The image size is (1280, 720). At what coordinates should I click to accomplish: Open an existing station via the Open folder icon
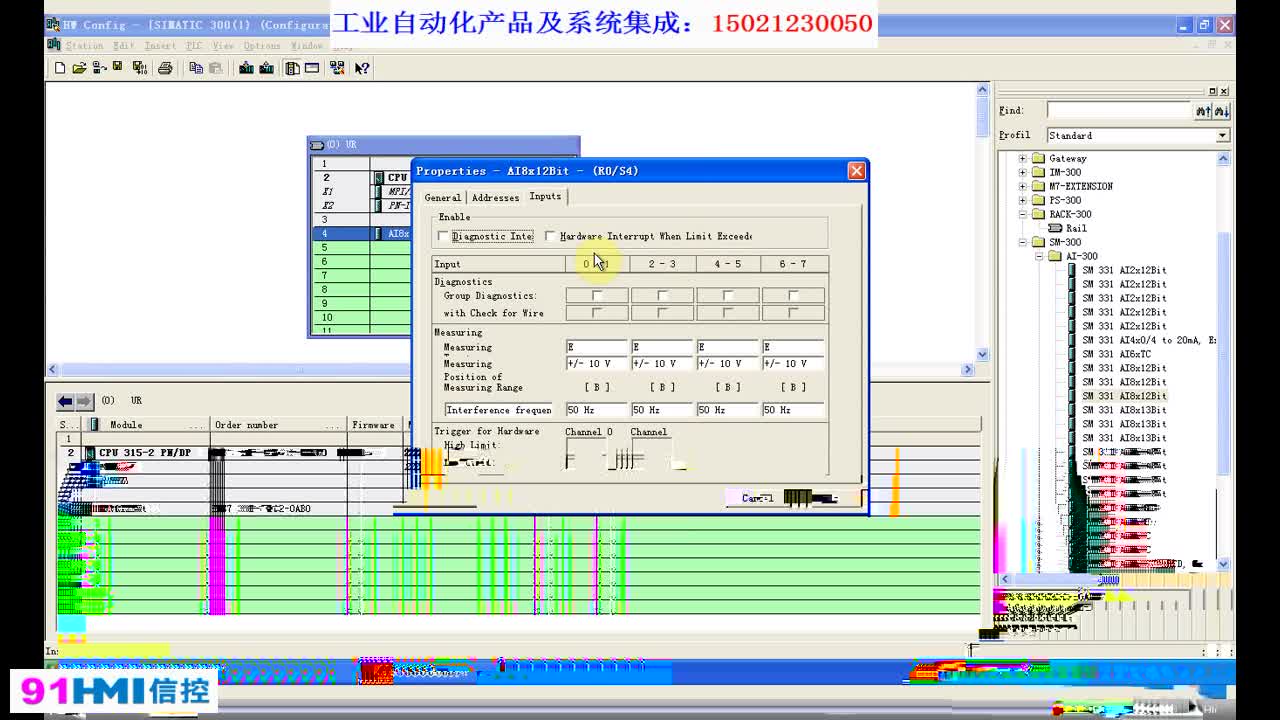pos(82,67)
